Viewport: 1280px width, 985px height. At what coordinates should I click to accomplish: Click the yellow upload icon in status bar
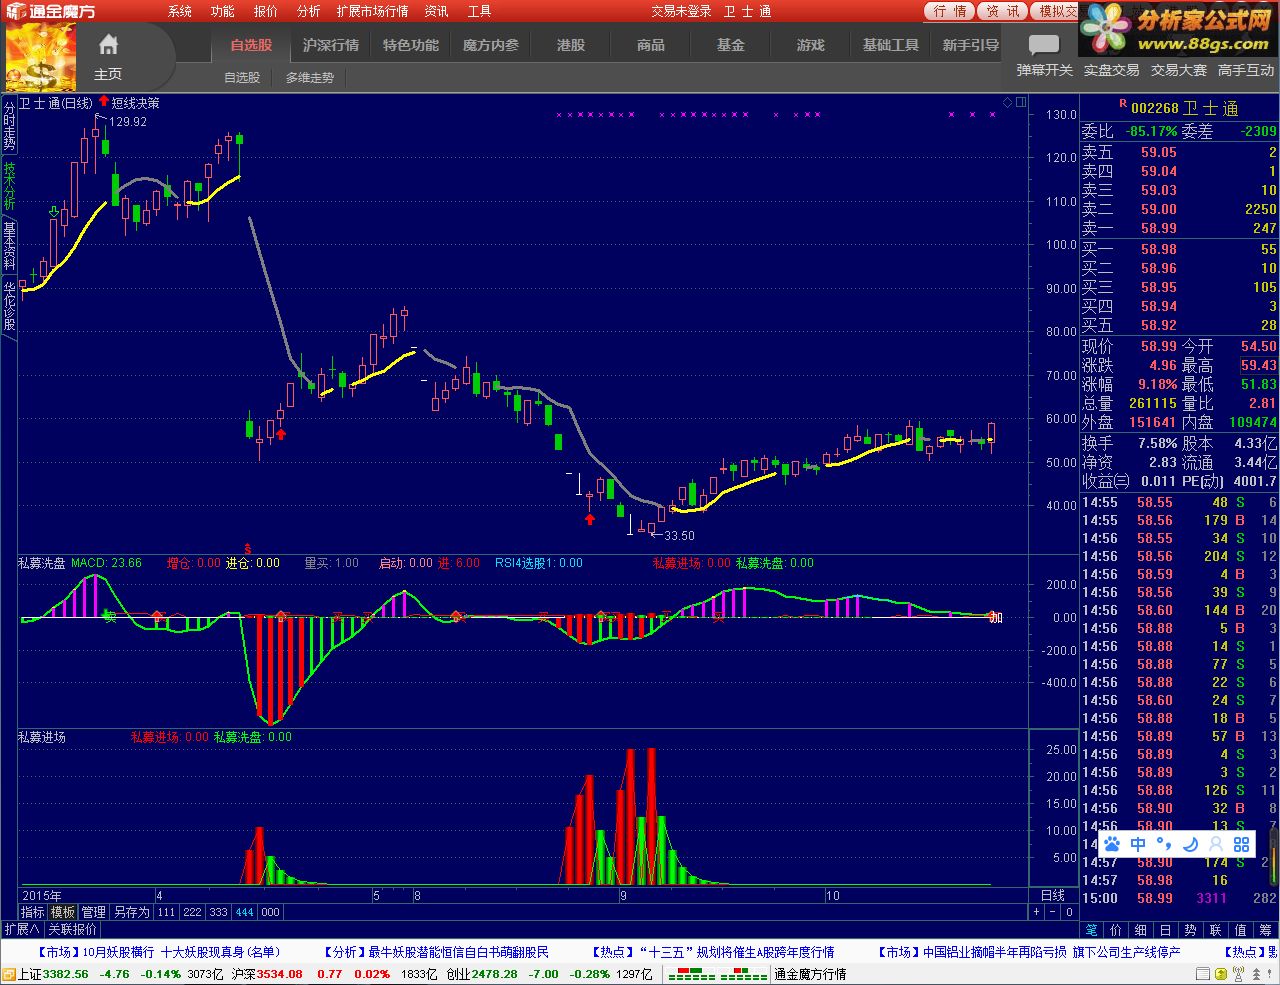click(x=1220, y=974)
